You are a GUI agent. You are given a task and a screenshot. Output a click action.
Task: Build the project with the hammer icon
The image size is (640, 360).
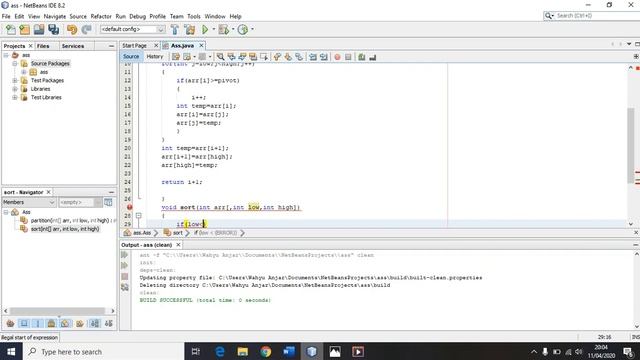click(175, 29)
